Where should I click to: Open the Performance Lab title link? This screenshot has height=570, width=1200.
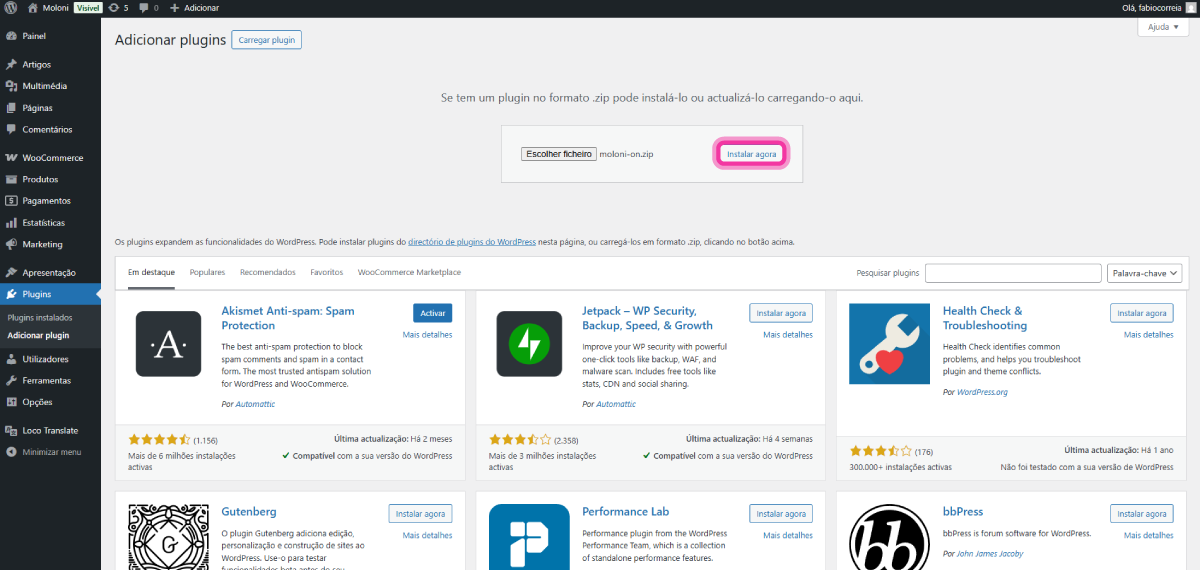pyautogui.click(x=626, y=512)
